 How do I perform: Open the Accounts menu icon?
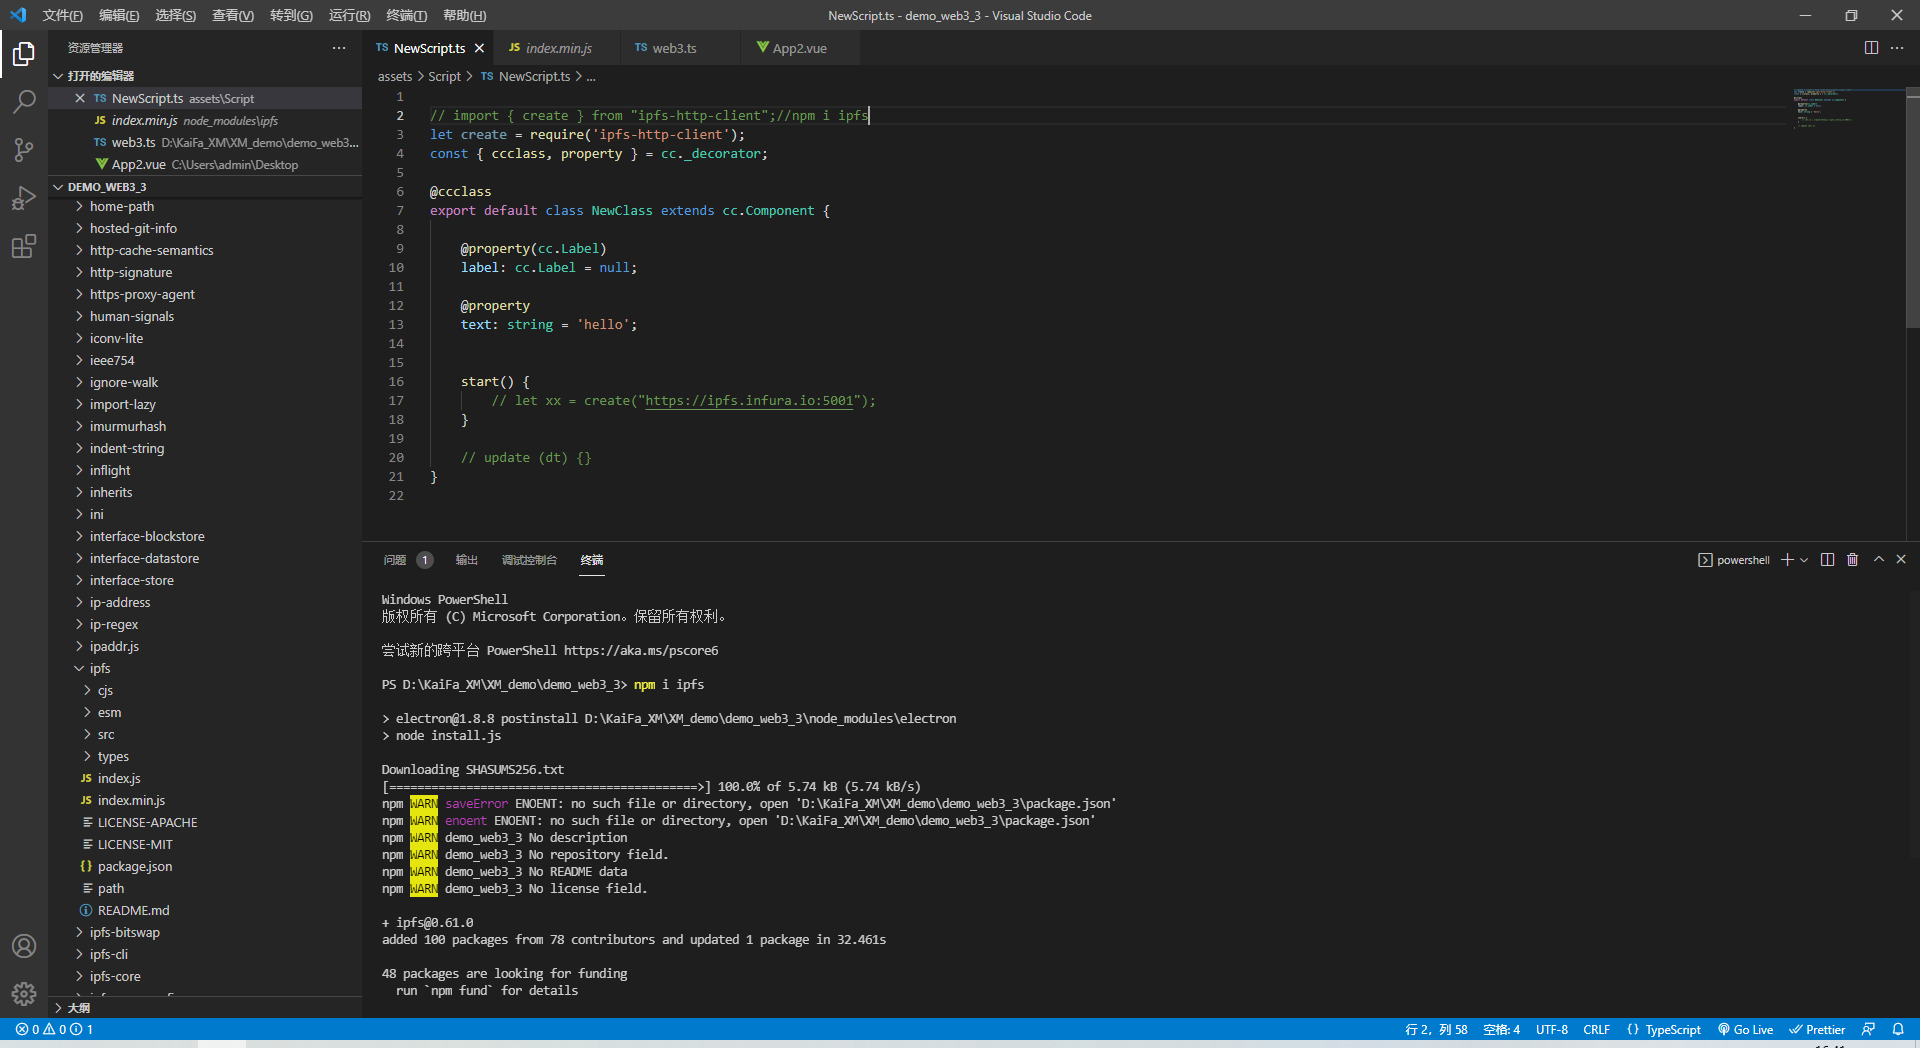(x=24, y=946)
